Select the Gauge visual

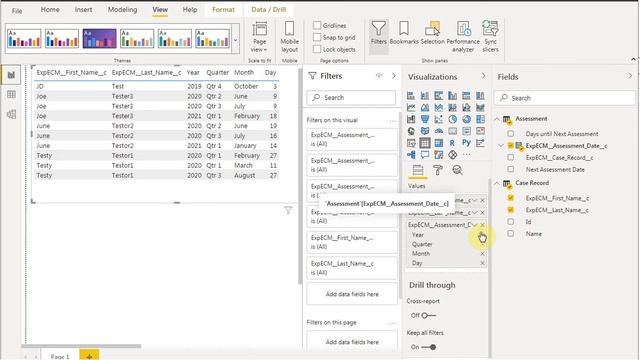[x=439, y=131]
